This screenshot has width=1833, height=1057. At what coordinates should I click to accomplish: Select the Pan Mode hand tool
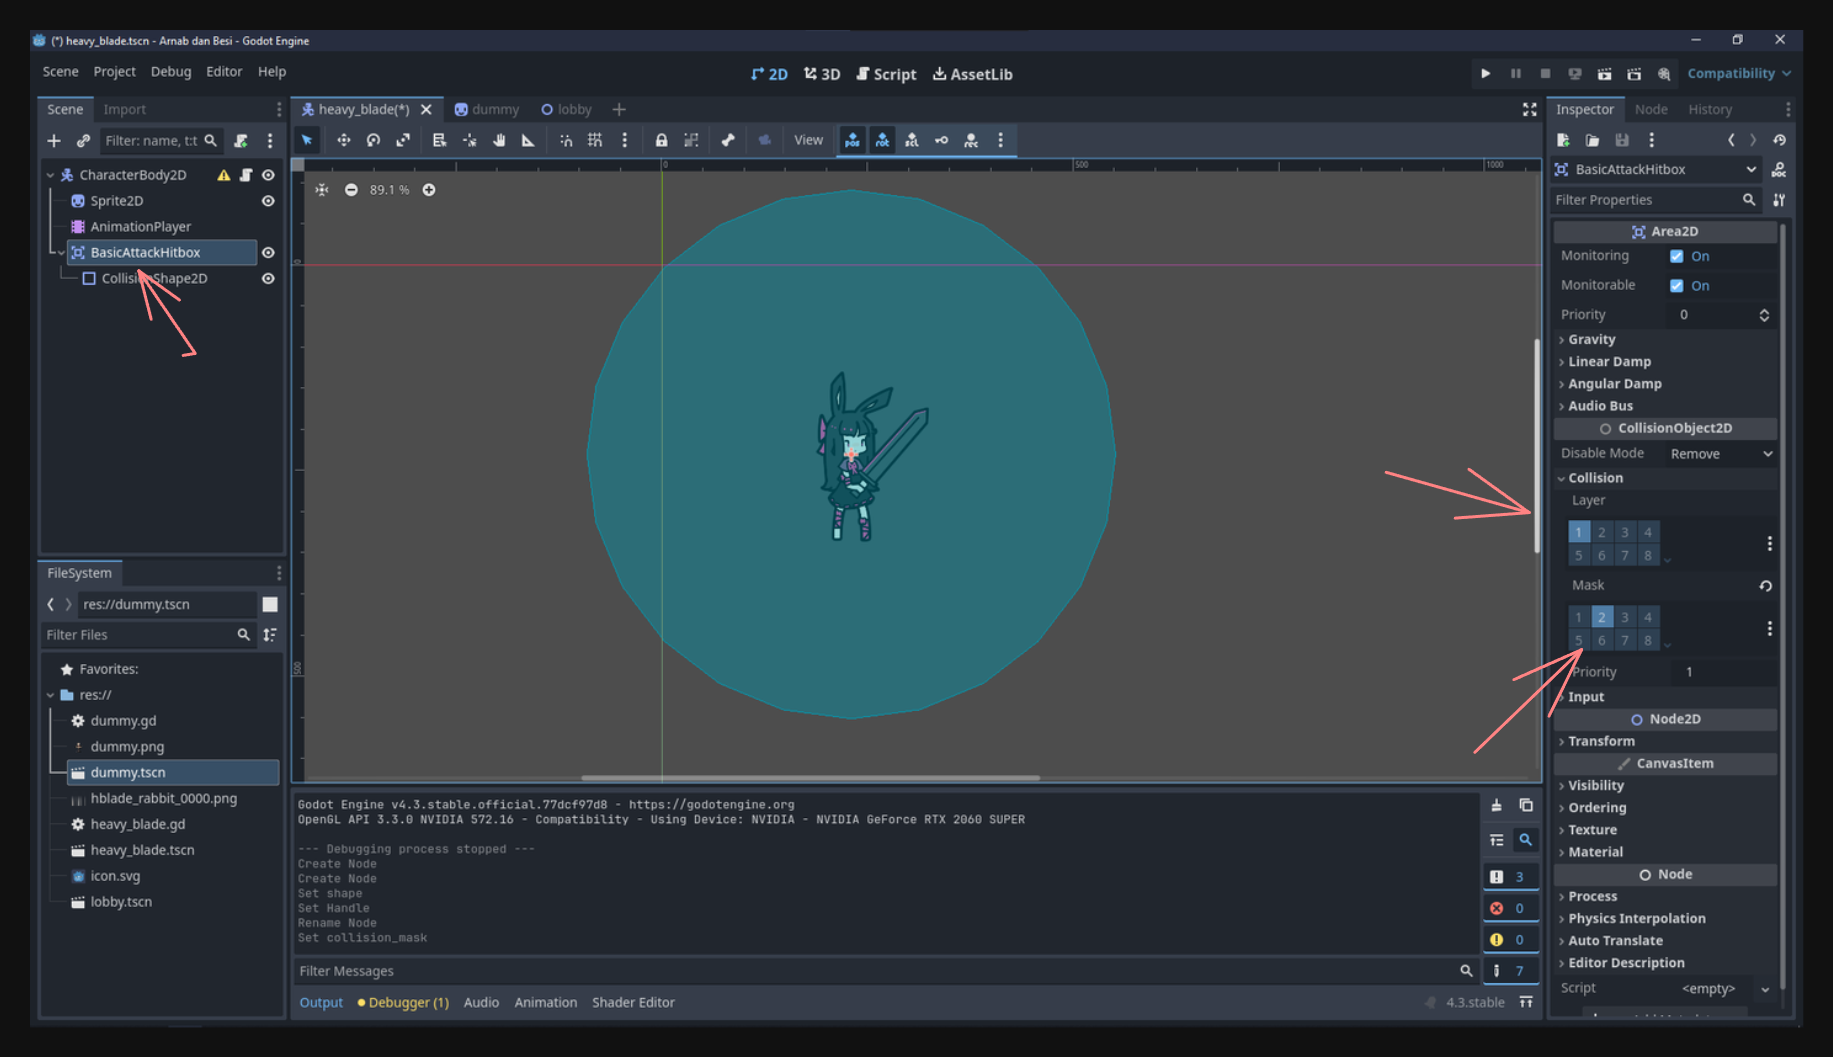(499, 140)
